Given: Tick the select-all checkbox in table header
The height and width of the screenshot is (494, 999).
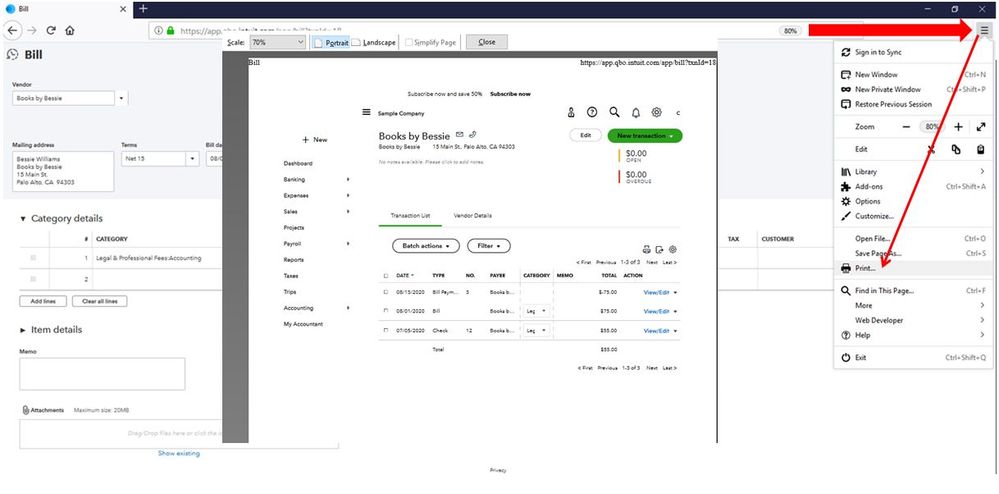Looking at the screenshot, I should (x=385, y=275).
